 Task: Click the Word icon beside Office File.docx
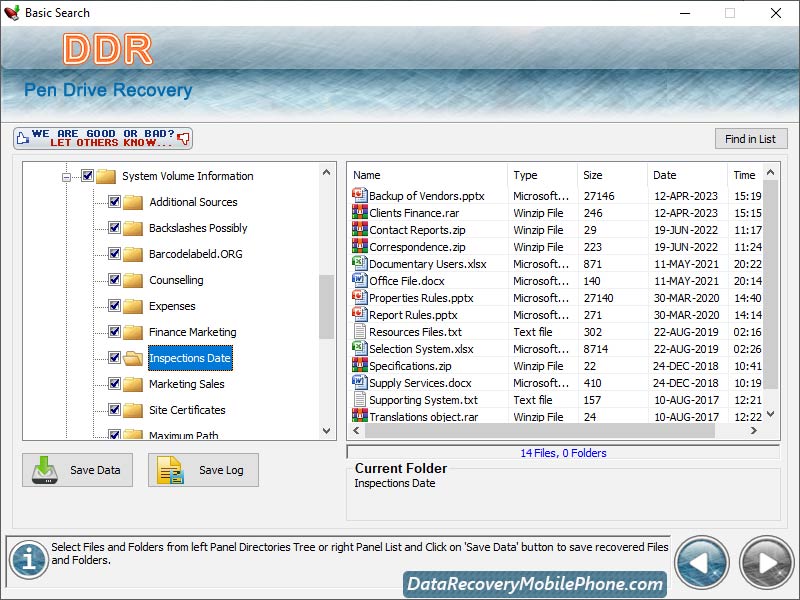pyautogui.click(x=361, y=281)
